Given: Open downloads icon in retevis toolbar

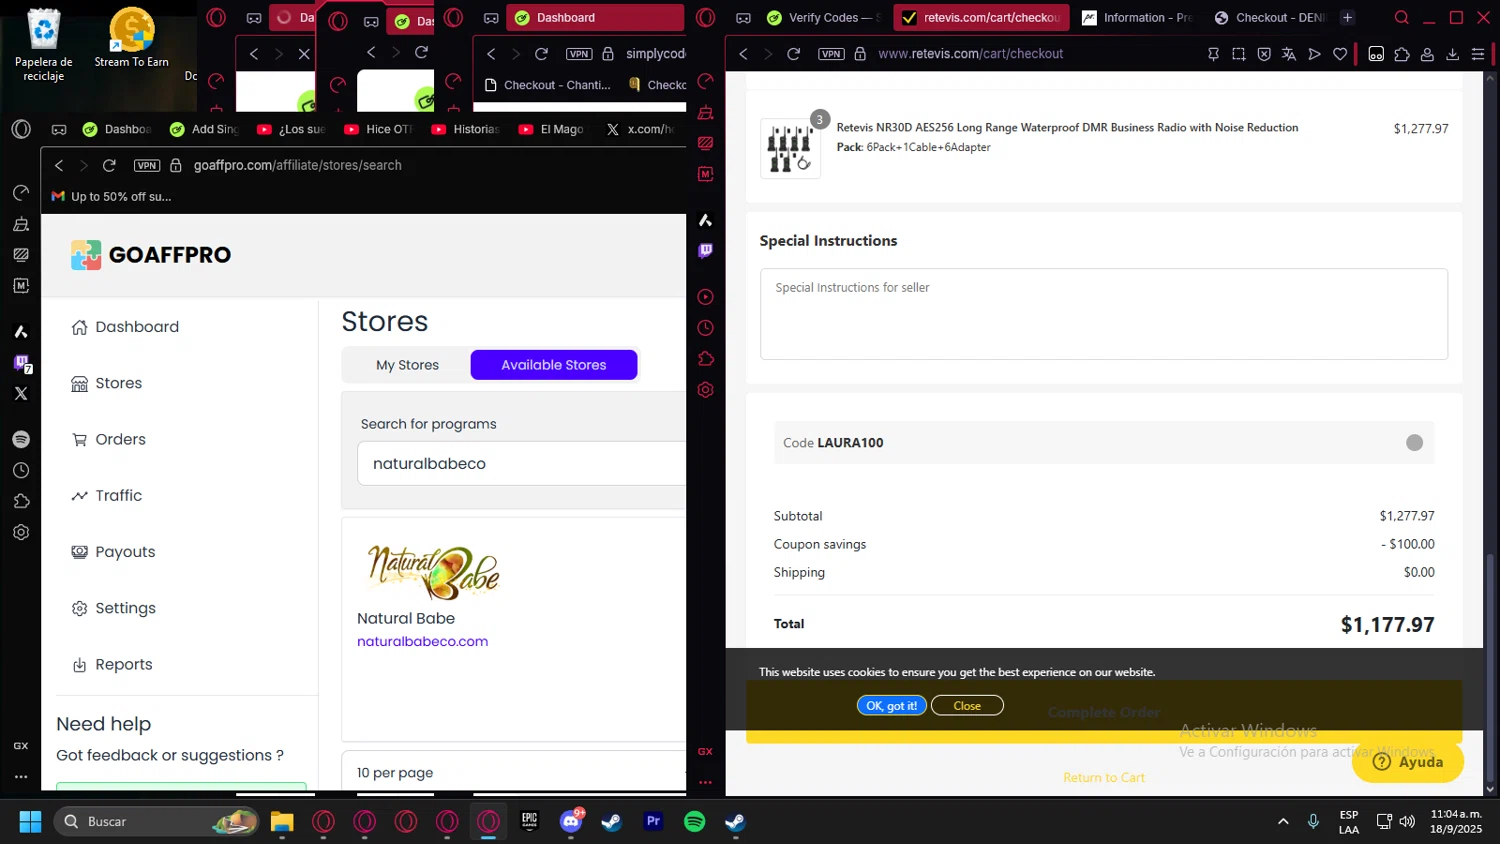Looking at the screenshot, I should [x=1453, y=54].
